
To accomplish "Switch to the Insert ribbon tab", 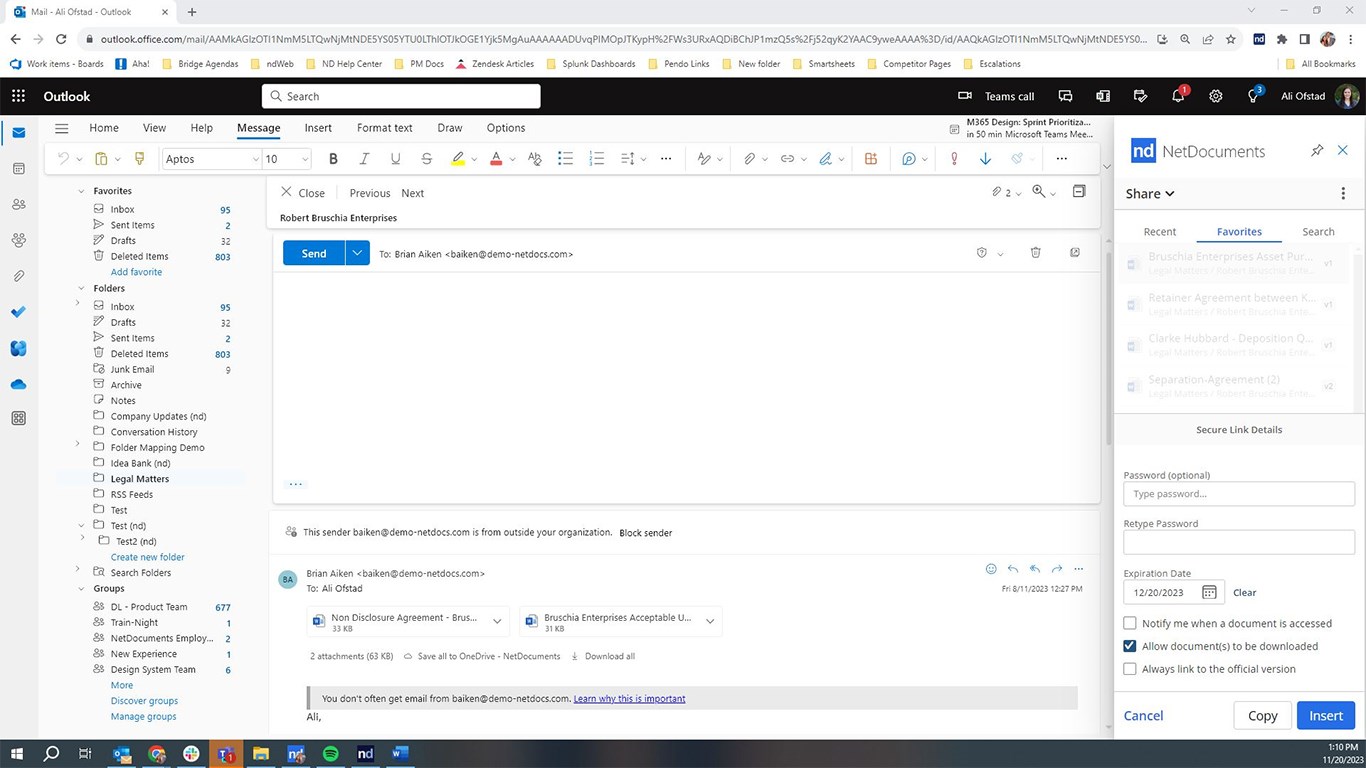I will [x=318, y=128].
